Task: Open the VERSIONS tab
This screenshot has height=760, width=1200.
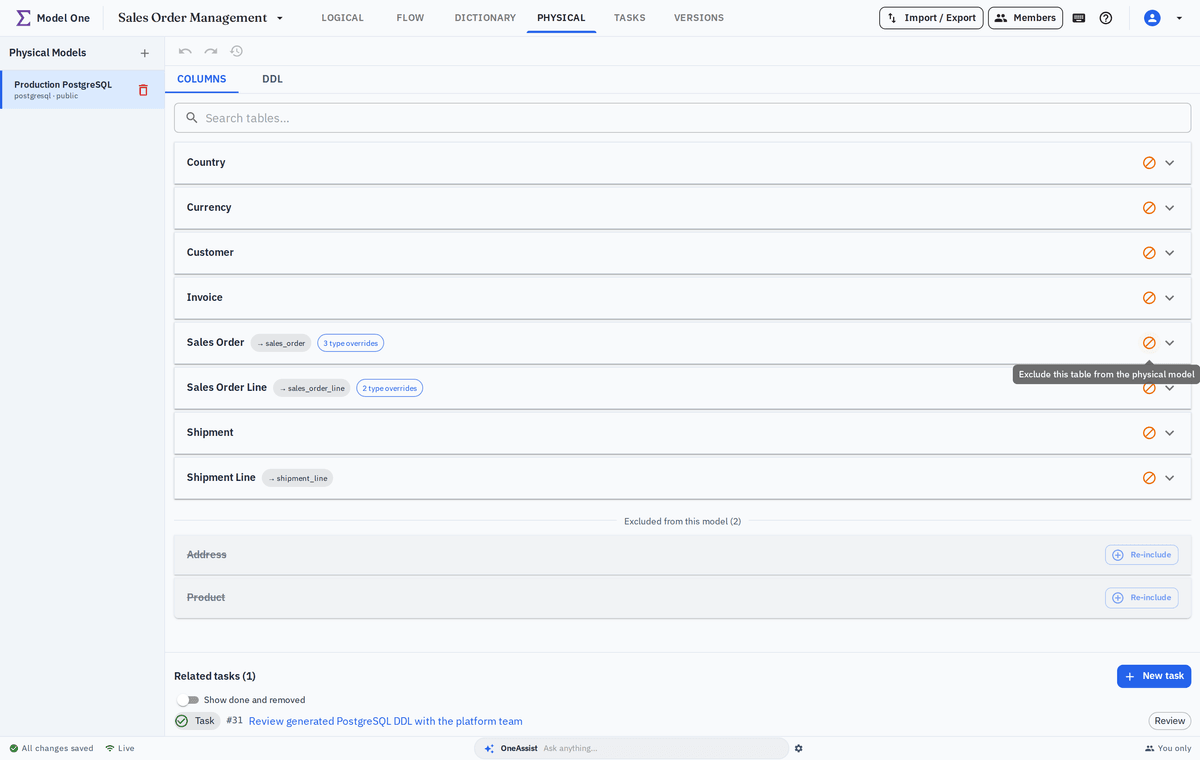Action: (699, 18)
